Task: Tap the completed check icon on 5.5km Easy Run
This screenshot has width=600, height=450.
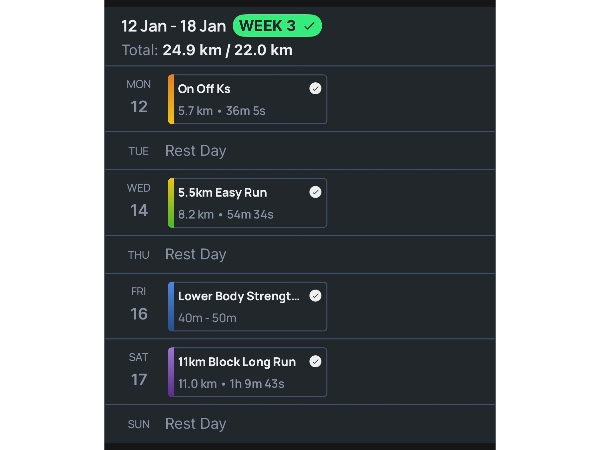Action: (x=315, y=192)
